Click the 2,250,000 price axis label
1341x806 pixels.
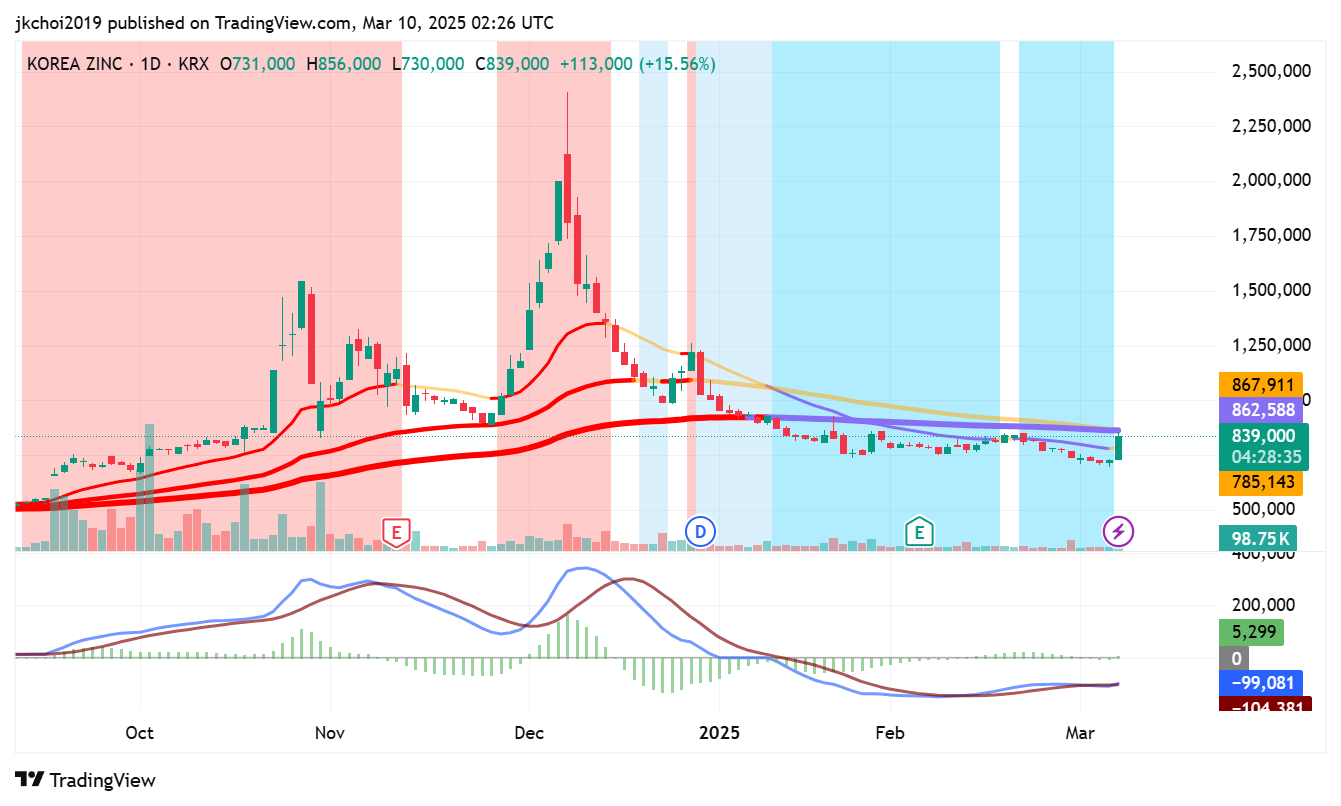coord(1271,126)
